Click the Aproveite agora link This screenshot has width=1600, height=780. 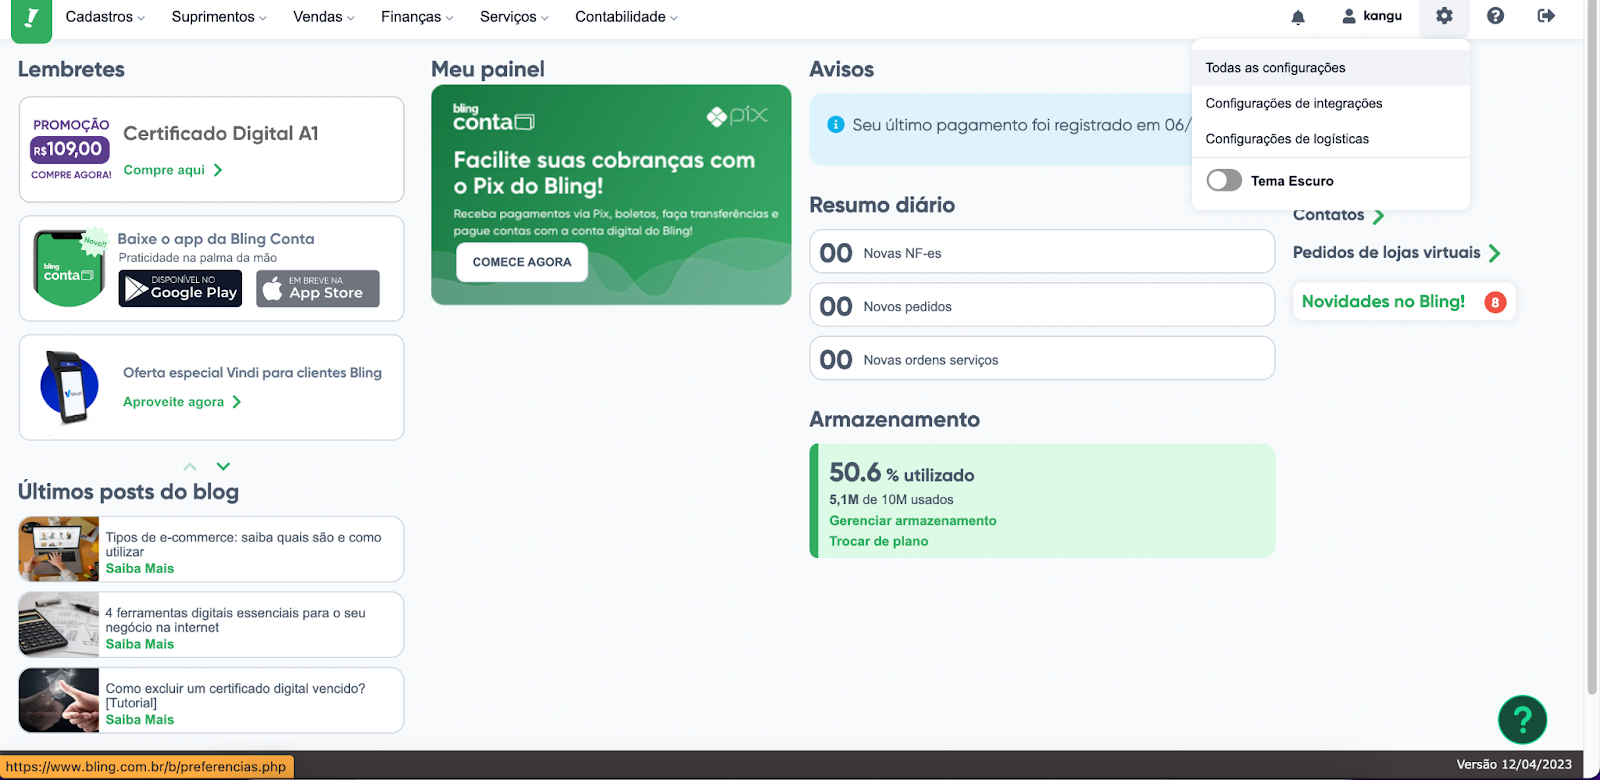pos(182,402)
